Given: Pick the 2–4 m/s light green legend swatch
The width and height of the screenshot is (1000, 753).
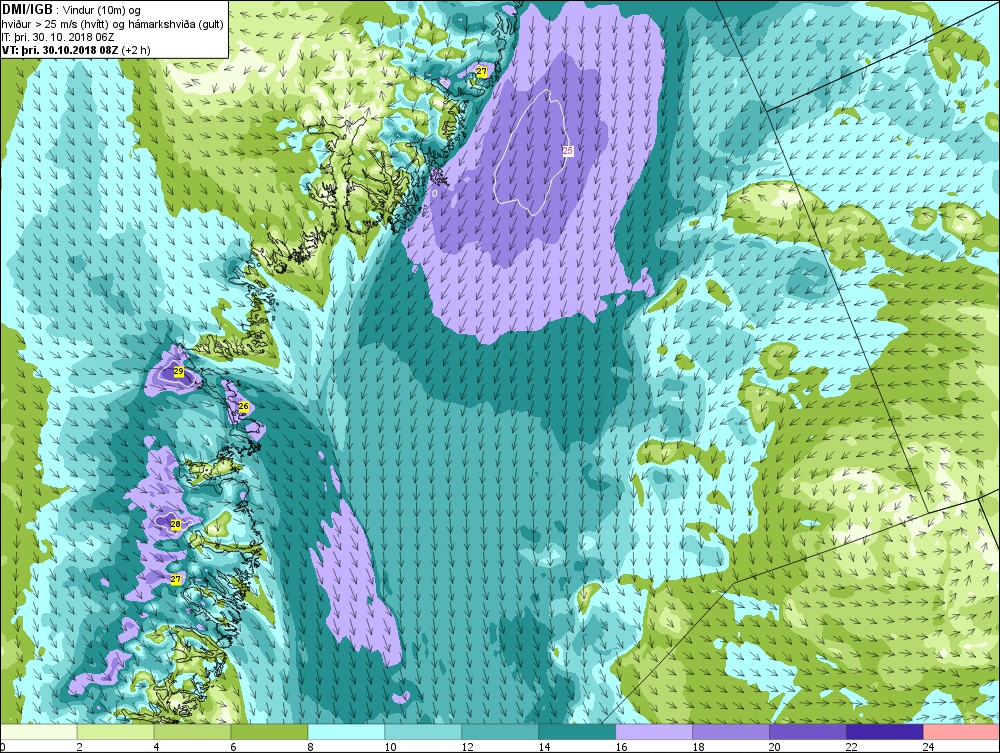Looking at the screenshot, I should click(115, 731).
